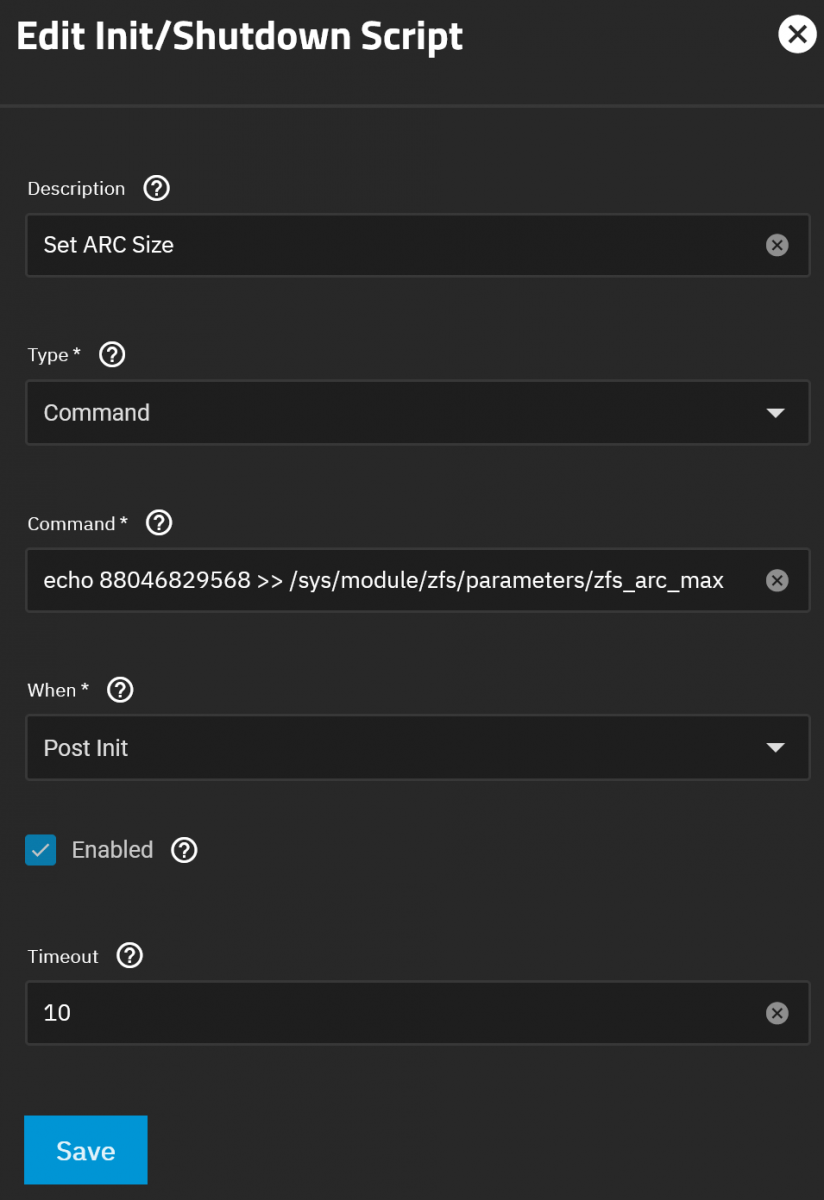Screen dimensions: 824x1200
Task: Show help icon beside Enabled checkbox
Action: coord(184,850)
